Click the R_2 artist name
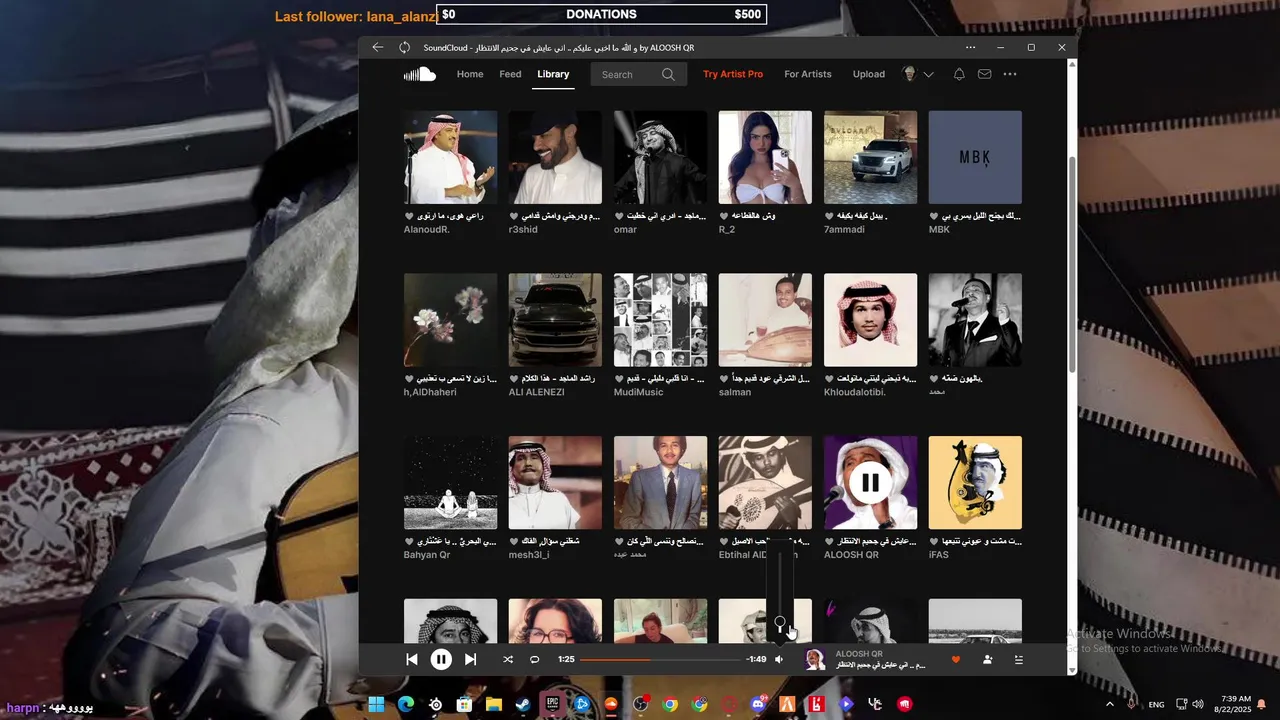 pyautogui.click(x=727, y=230)
